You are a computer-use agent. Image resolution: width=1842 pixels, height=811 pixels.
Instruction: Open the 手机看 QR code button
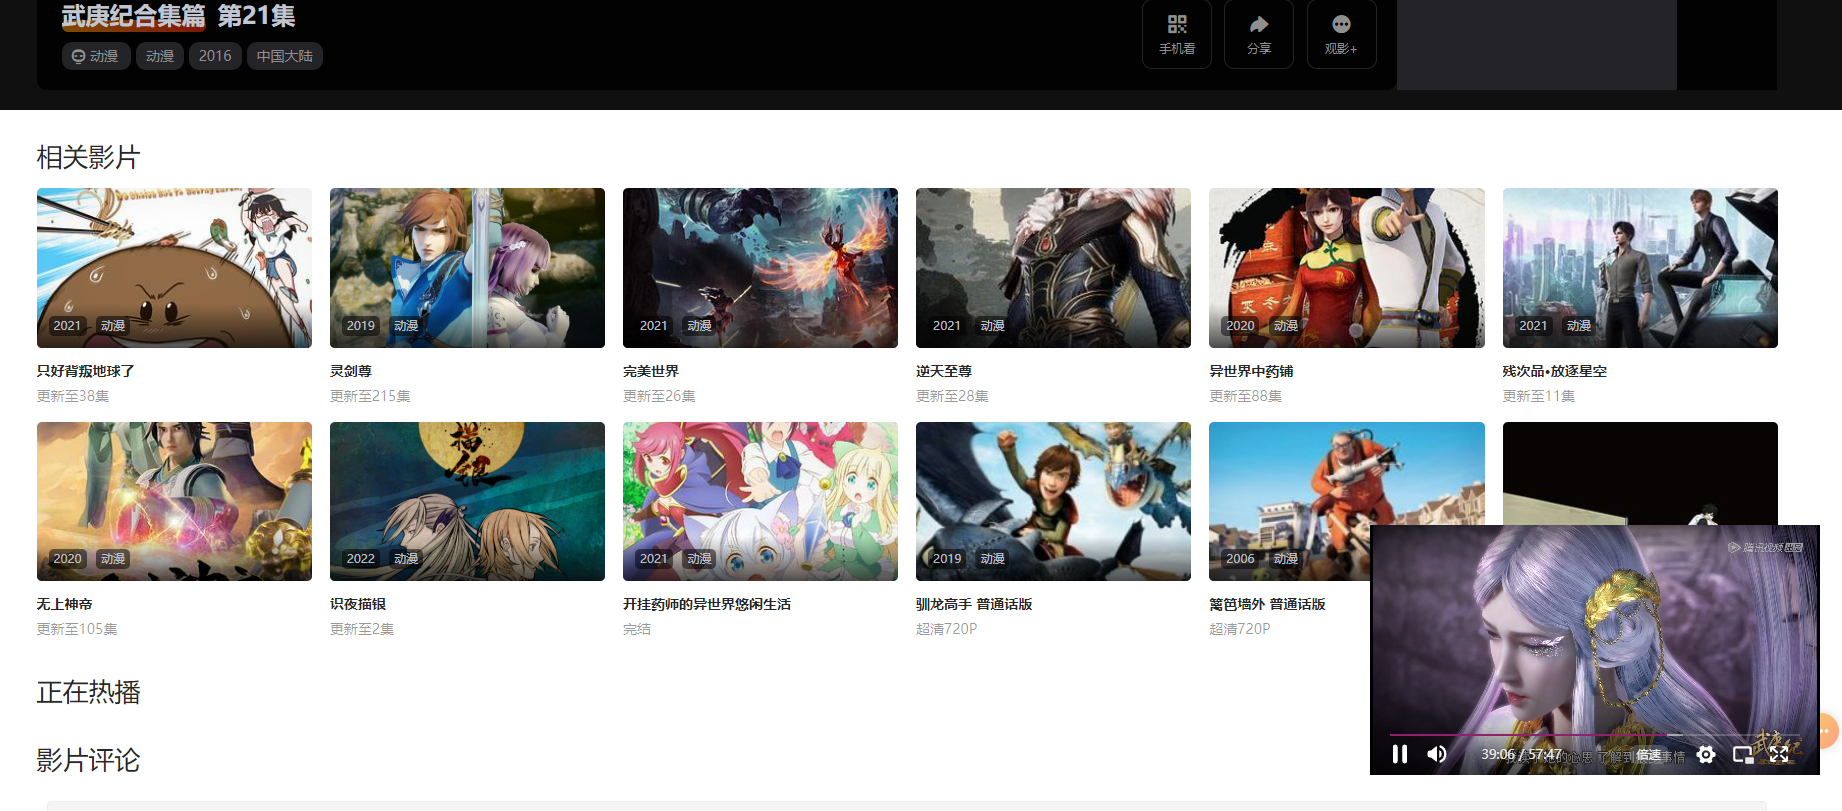pyautogui.click(x=1177, y=34)
